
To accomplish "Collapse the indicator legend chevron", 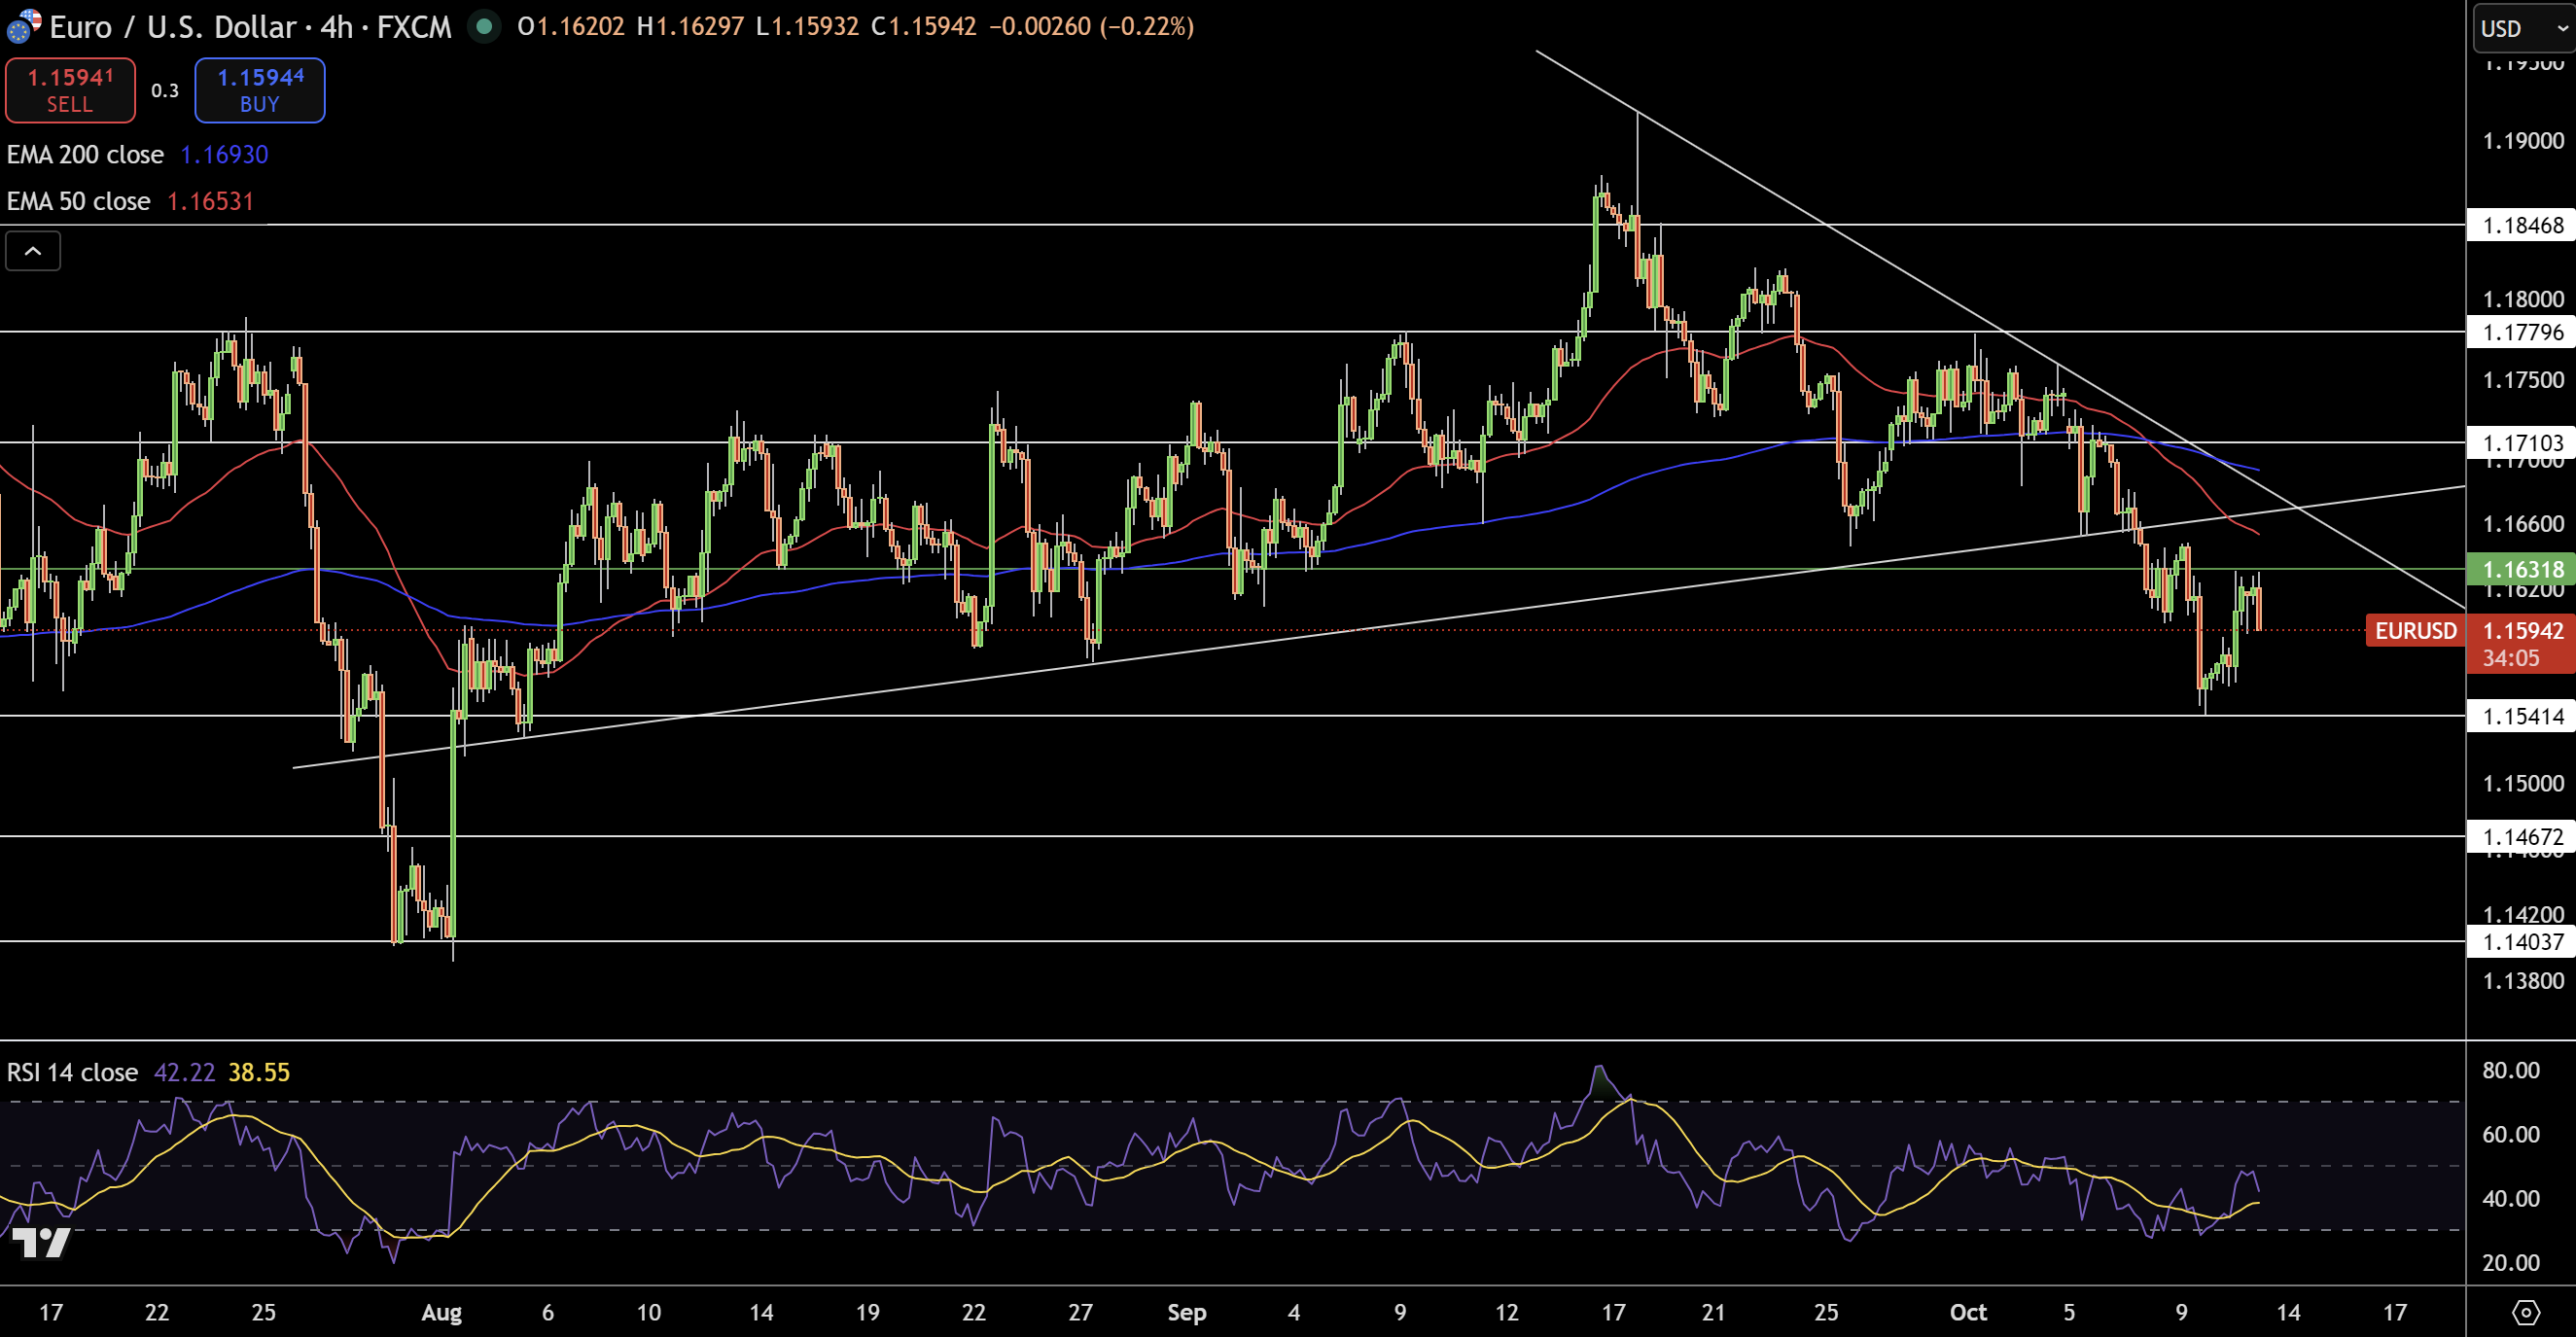I will click(x=33, y=251).
